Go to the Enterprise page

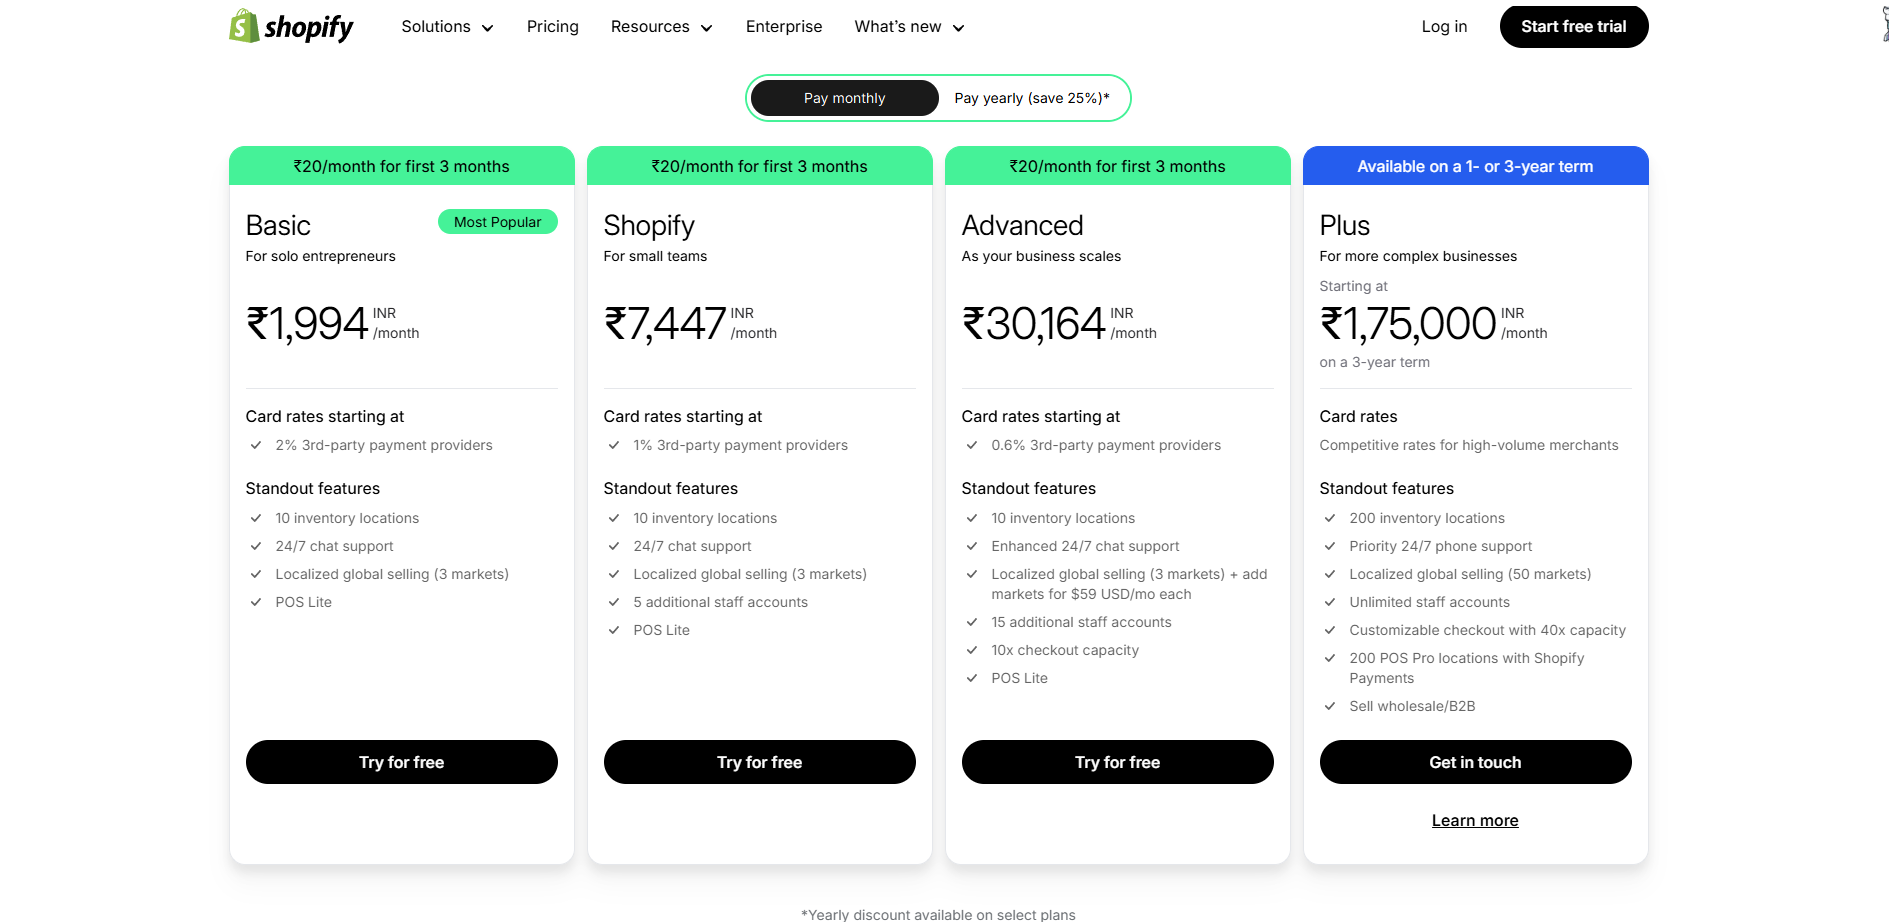click(x=783, y=27)
